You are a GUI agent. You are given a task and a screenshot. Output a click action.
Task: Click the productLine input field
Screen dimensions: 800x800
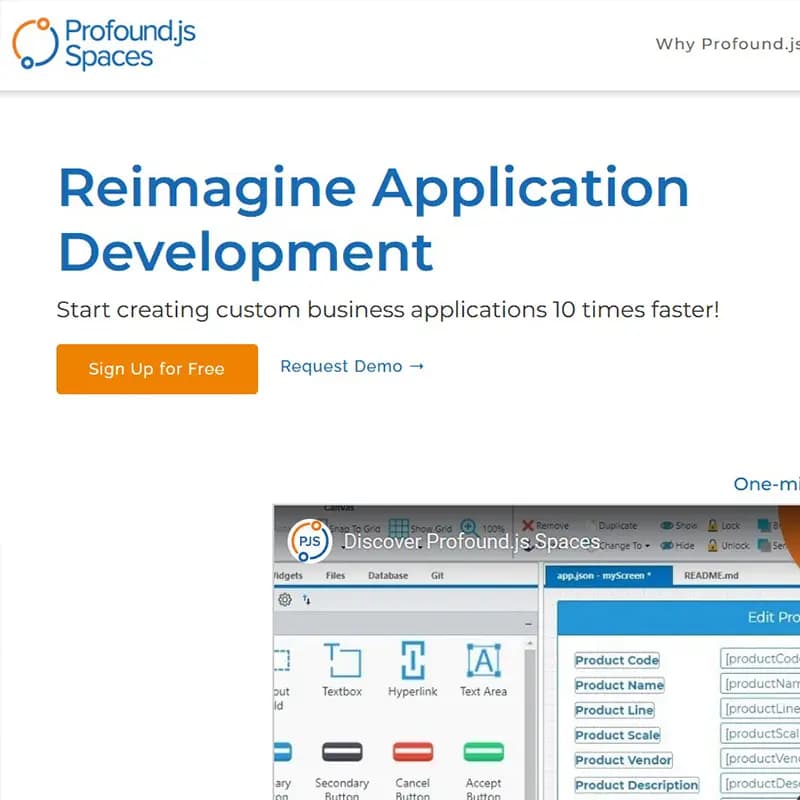pos(760,709)
